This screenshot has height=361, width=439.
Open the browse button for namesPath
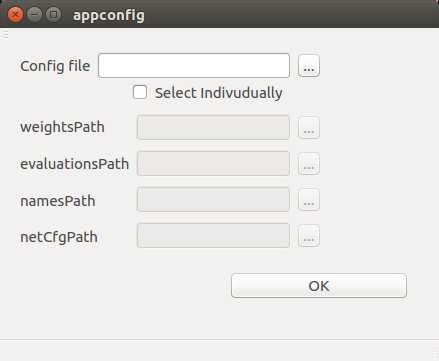click(309, 200)
